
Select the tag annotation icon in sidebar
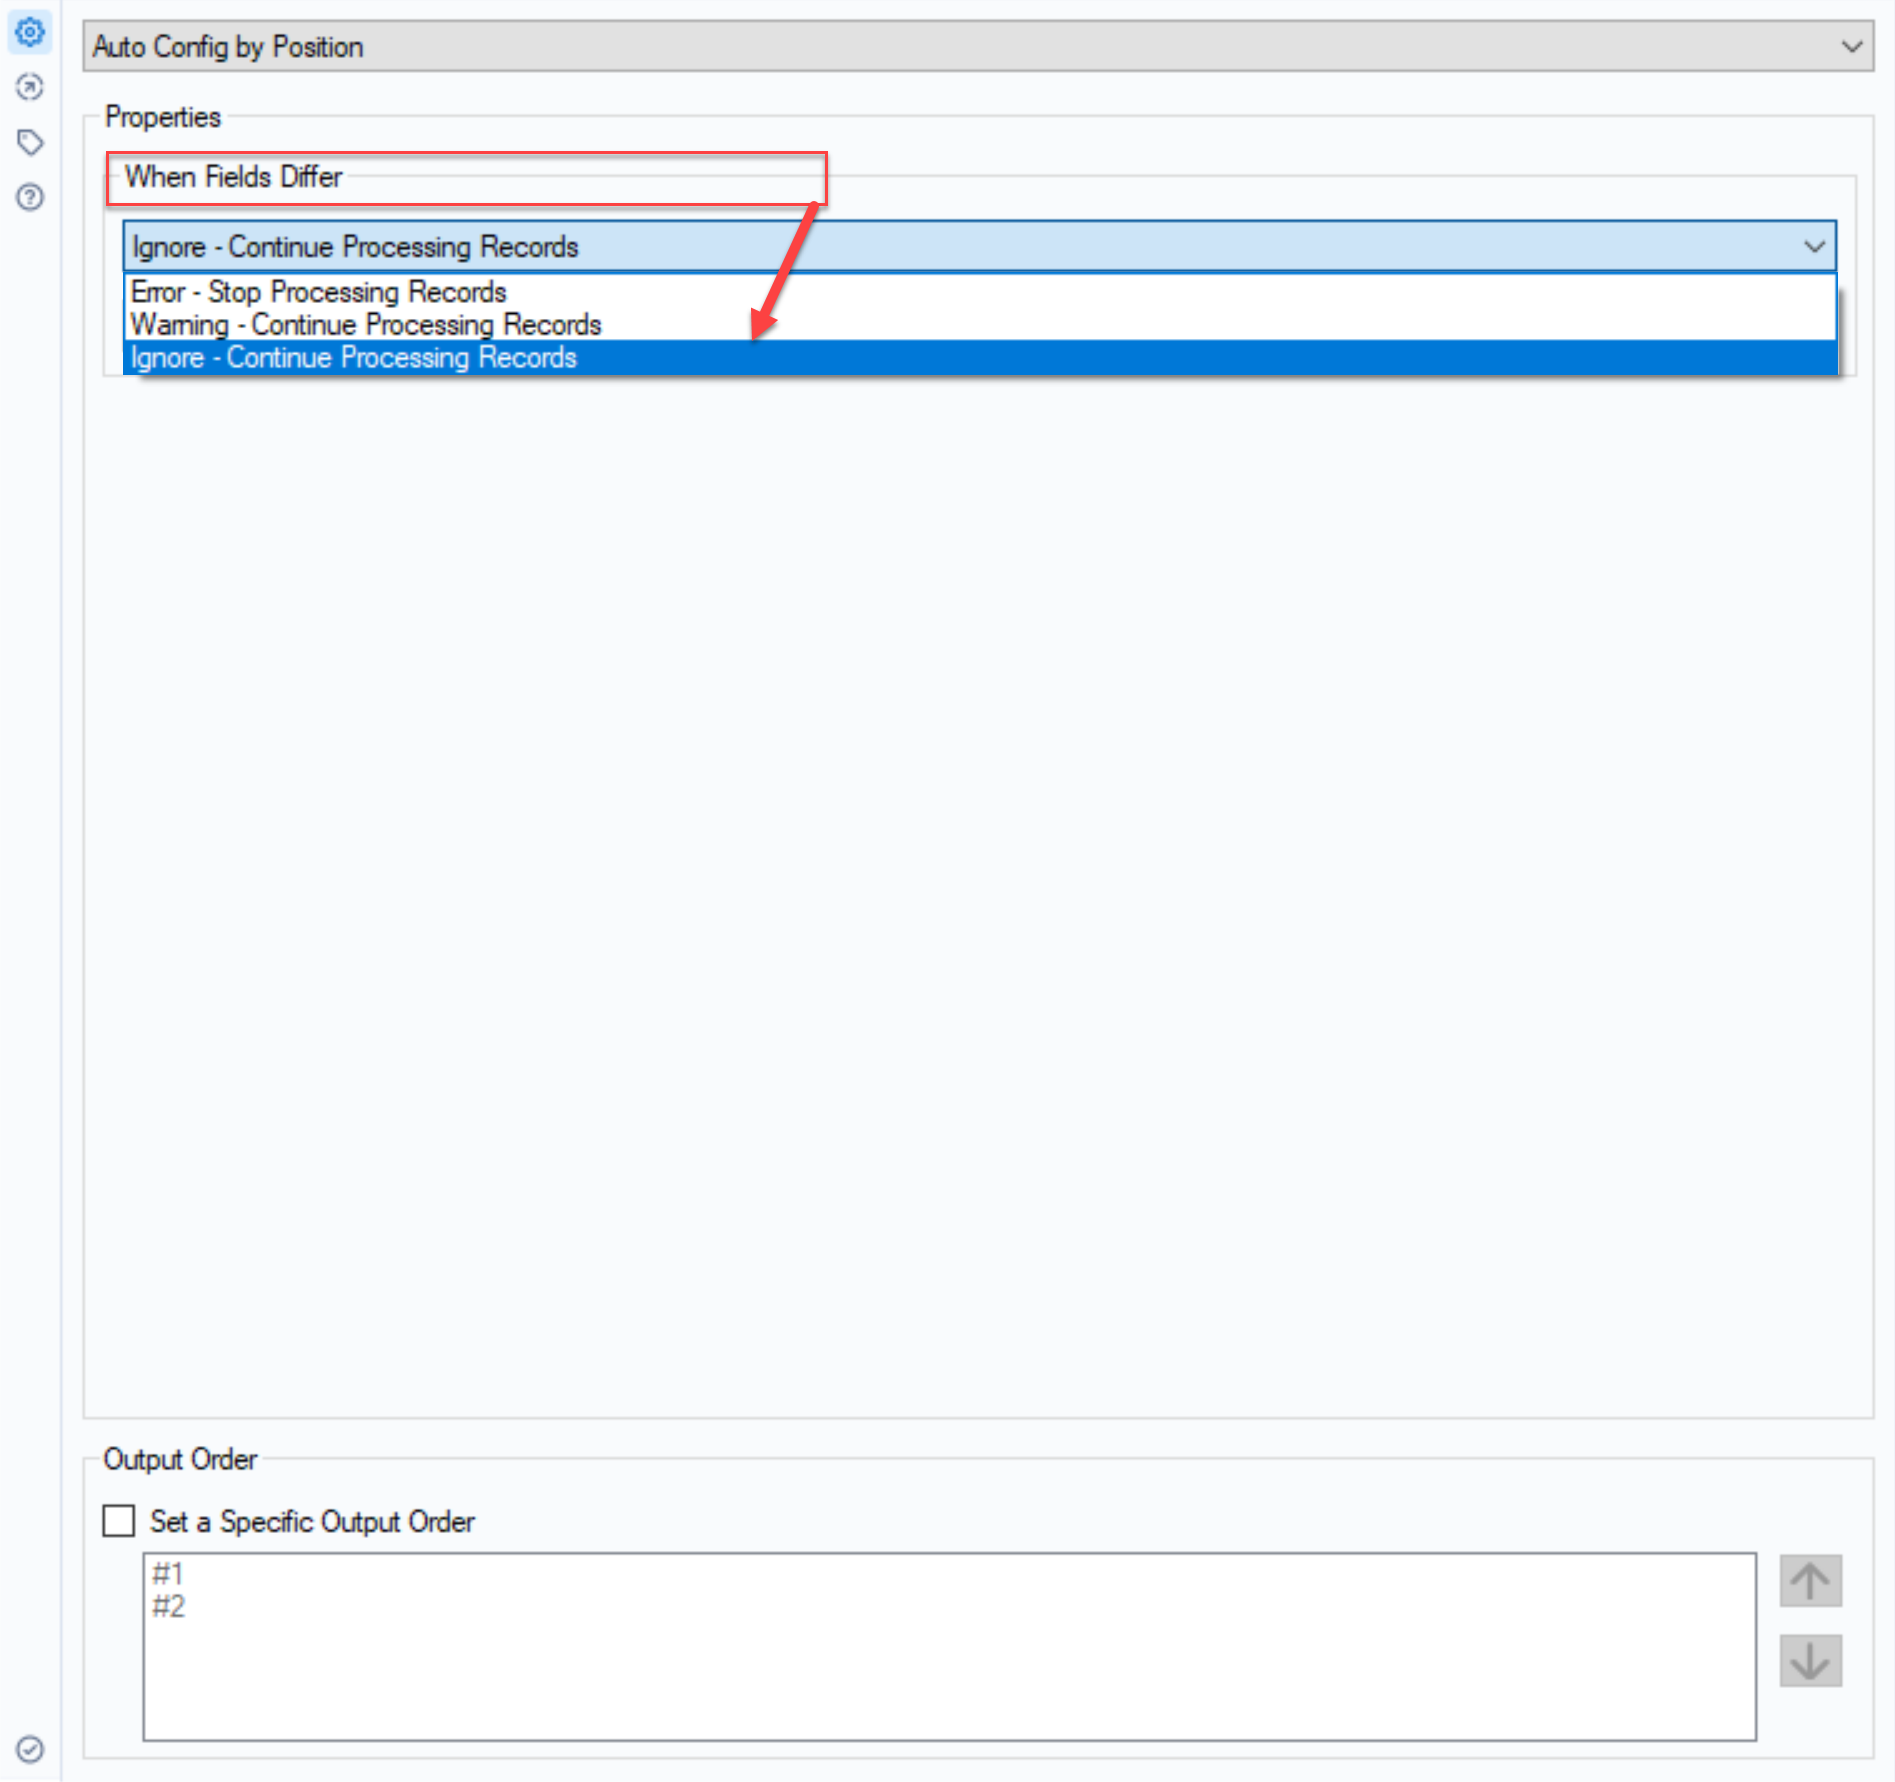pos(30,143)
